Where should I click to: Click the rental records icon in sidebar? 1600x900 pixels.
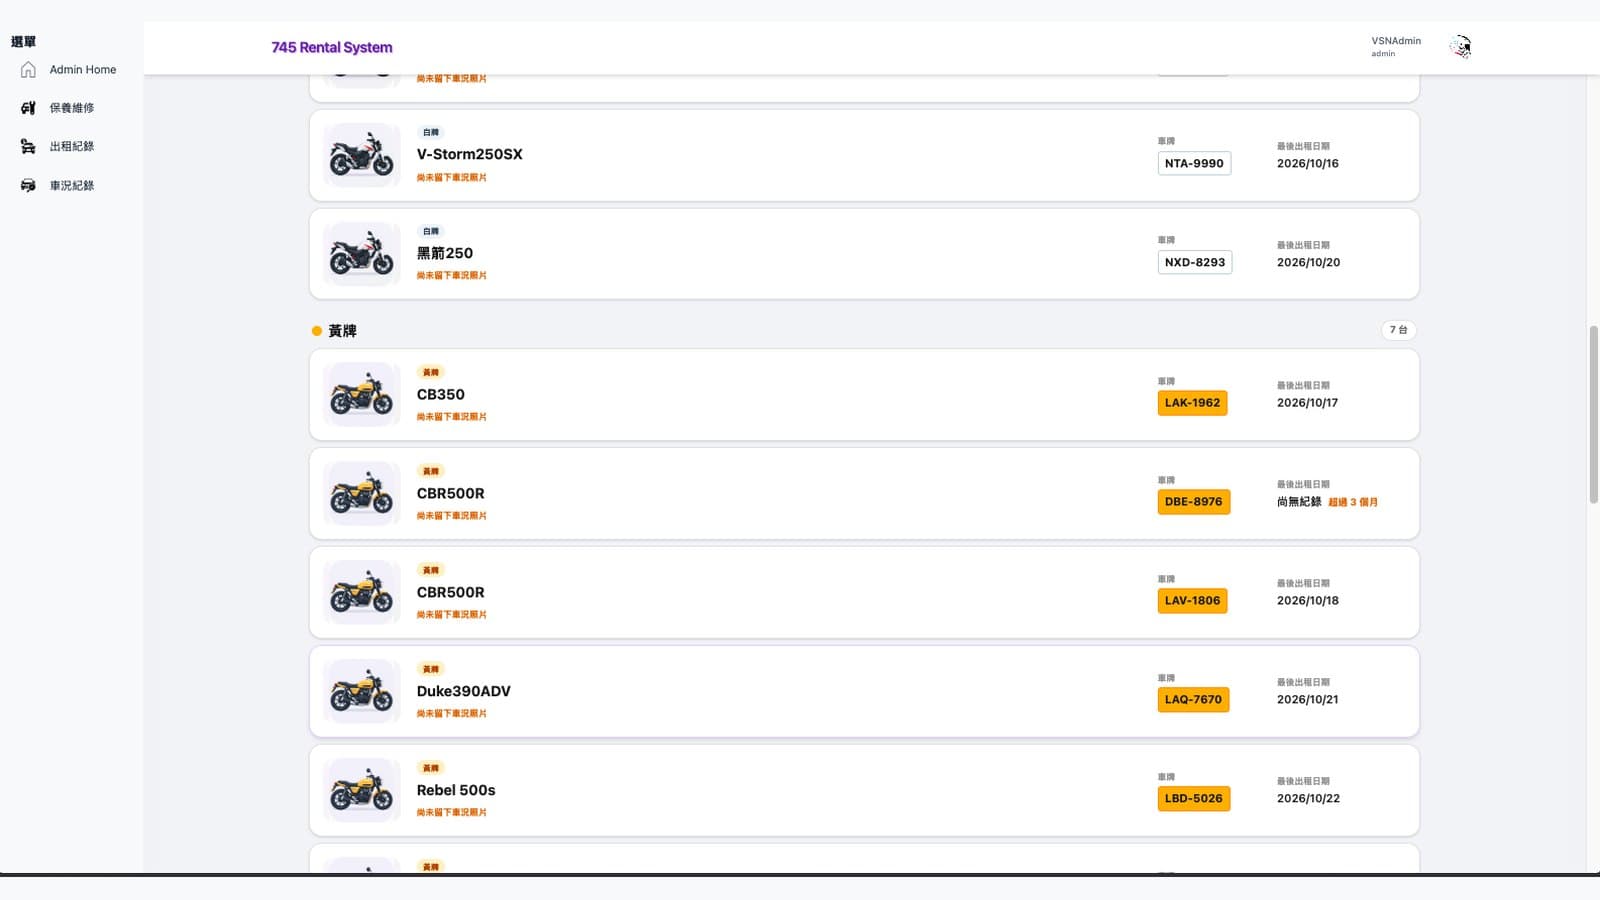click(x=28, y=147)
